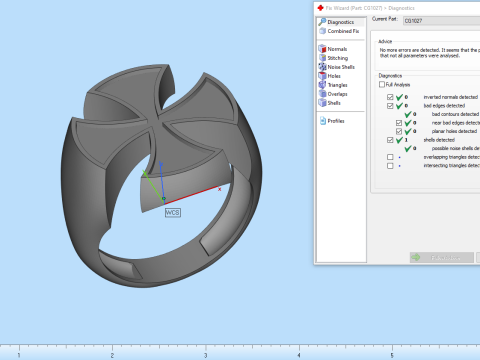Enable the Full Analysis checkbox
480x360 pixels.
[382, 84]
